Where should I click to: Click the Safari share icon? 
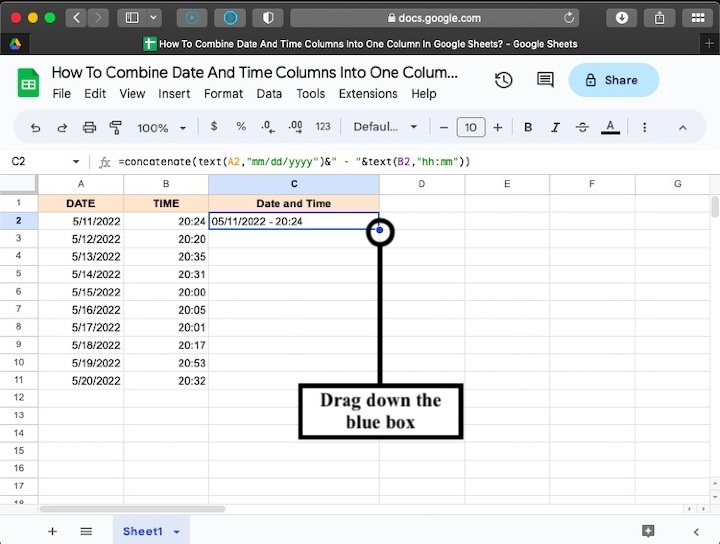point(659,18)
